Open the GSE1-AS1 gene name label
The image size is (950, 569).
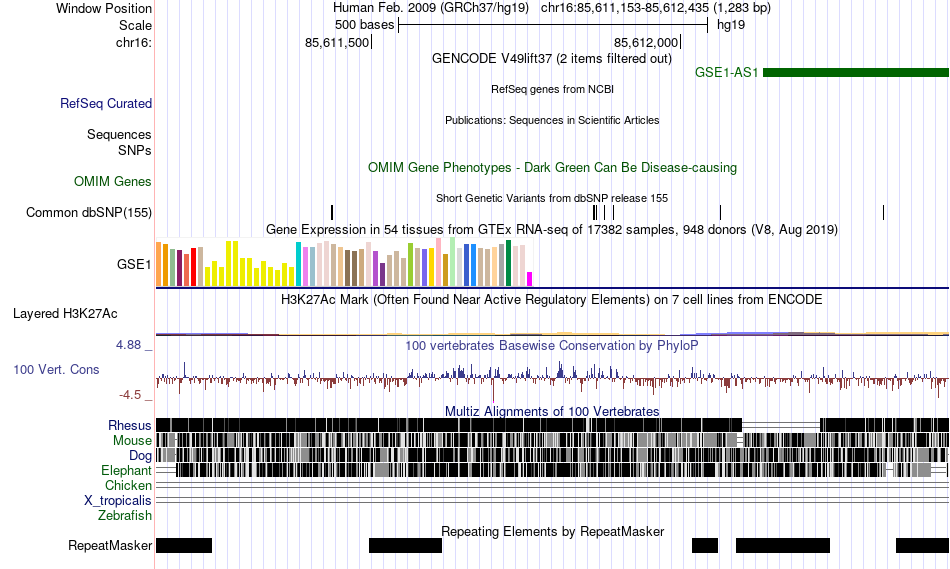click(726, 73)
